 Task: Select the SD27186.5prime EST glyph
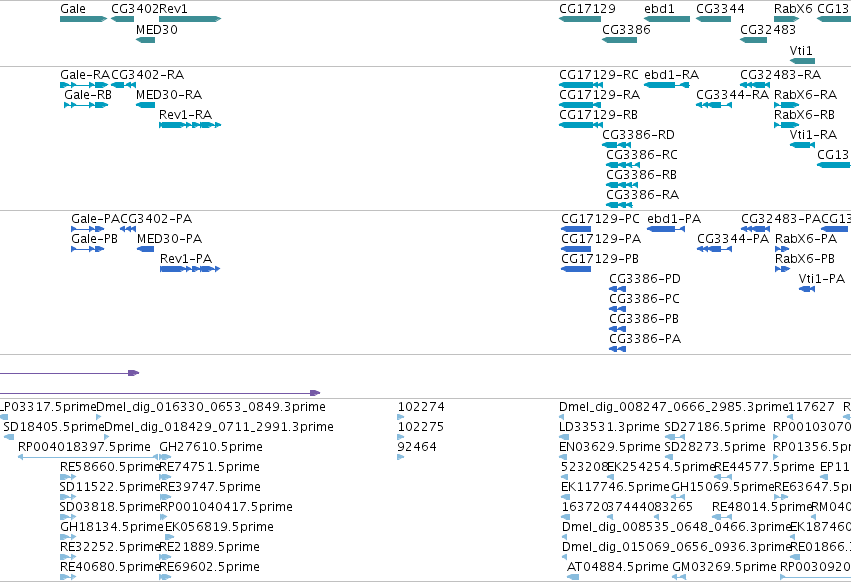coord(675,437)
